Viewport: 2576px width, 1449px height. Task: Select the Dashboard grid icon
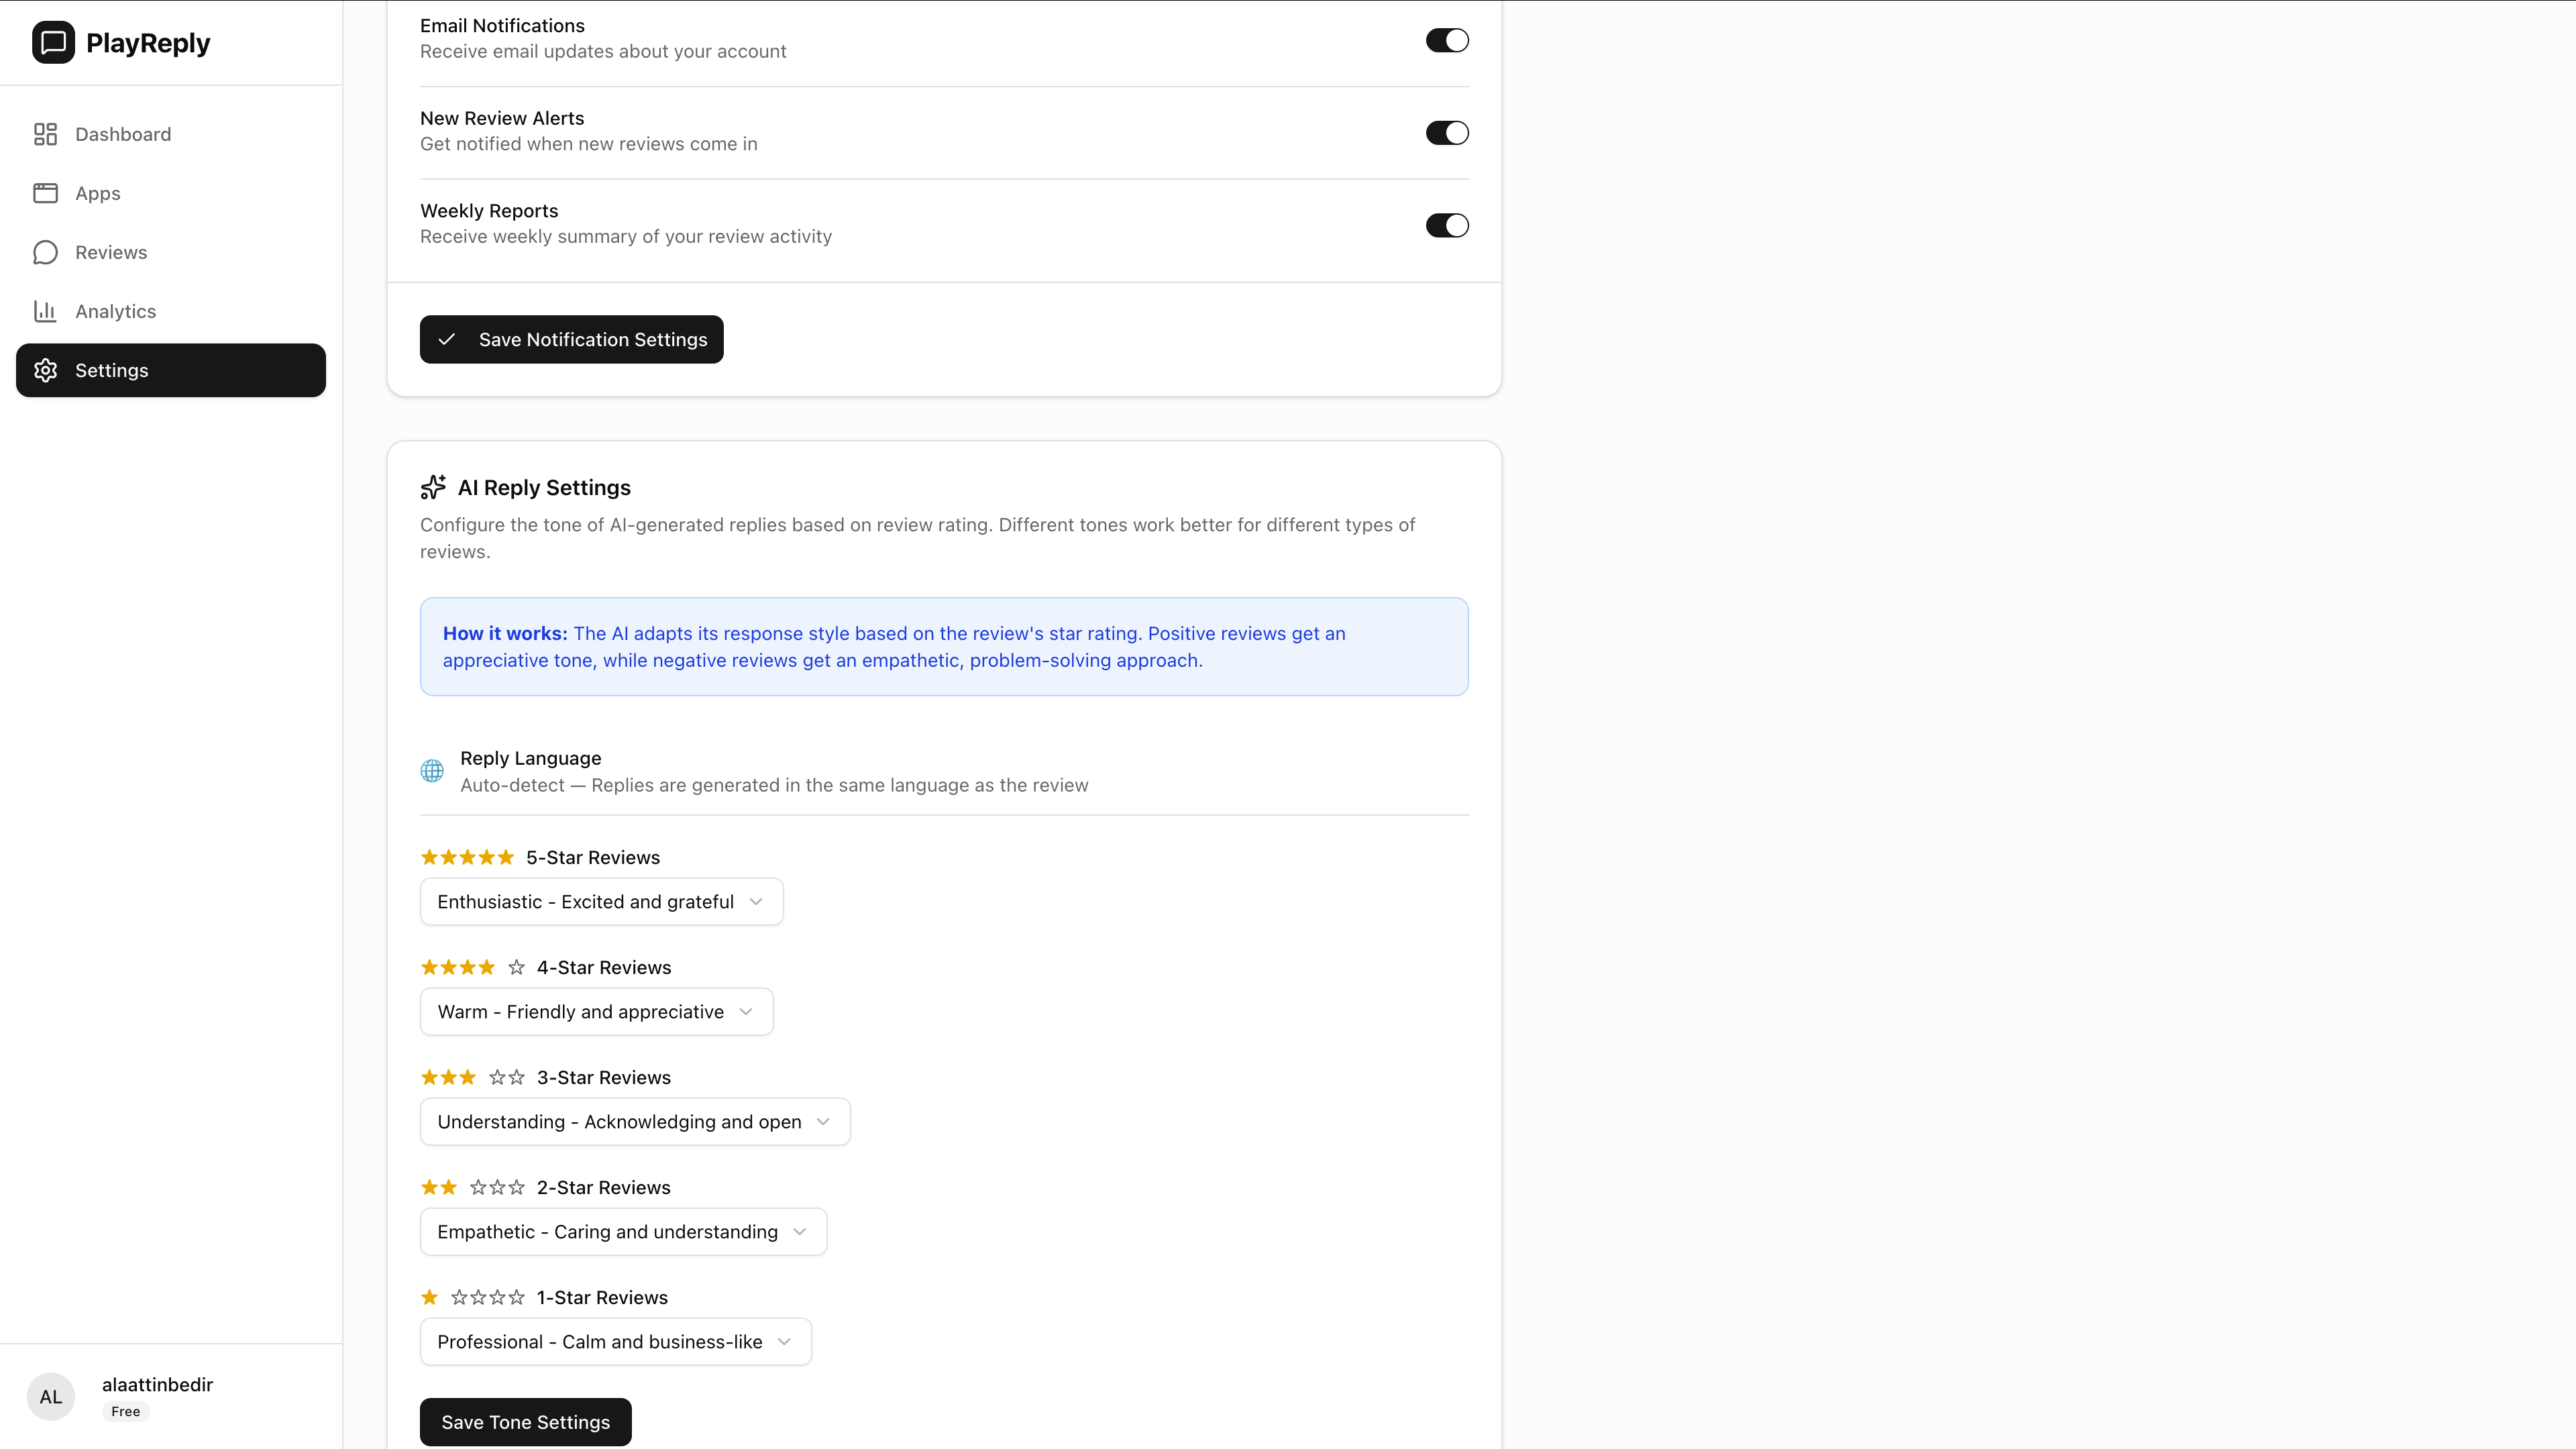46,133
